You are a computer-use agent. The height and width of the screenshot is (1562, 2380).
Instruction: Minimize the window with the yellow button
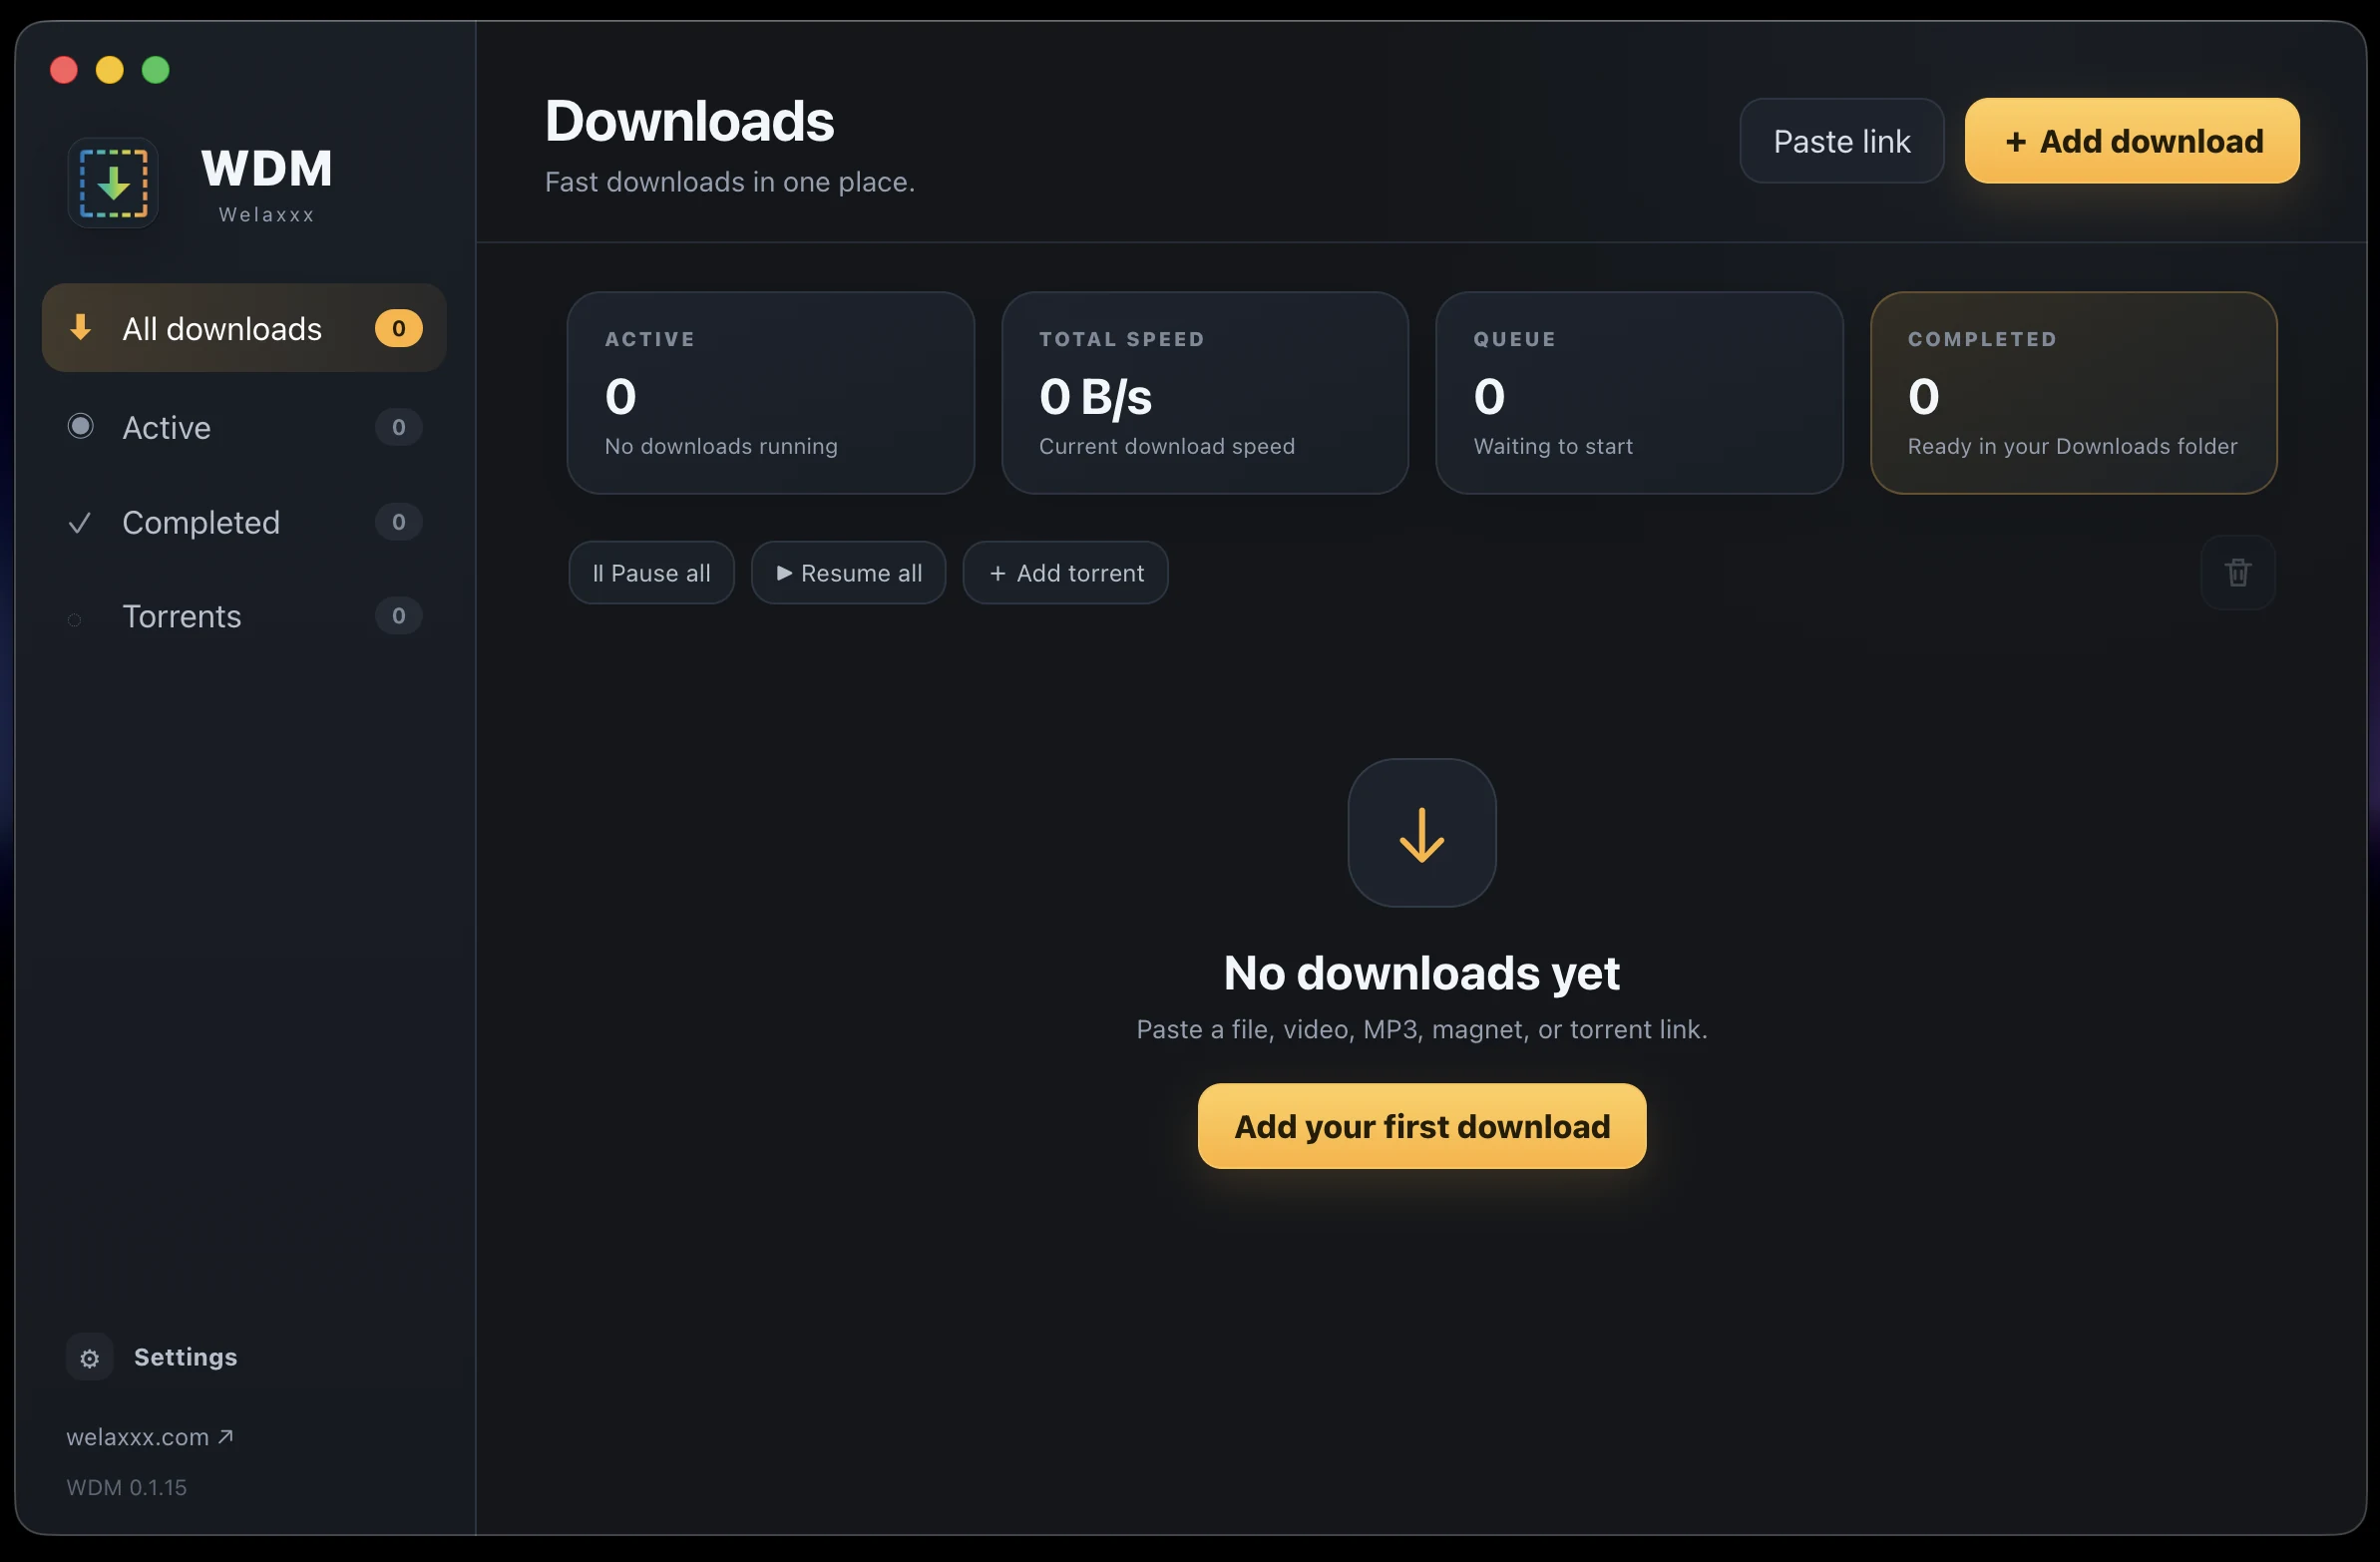coord(110,70)
